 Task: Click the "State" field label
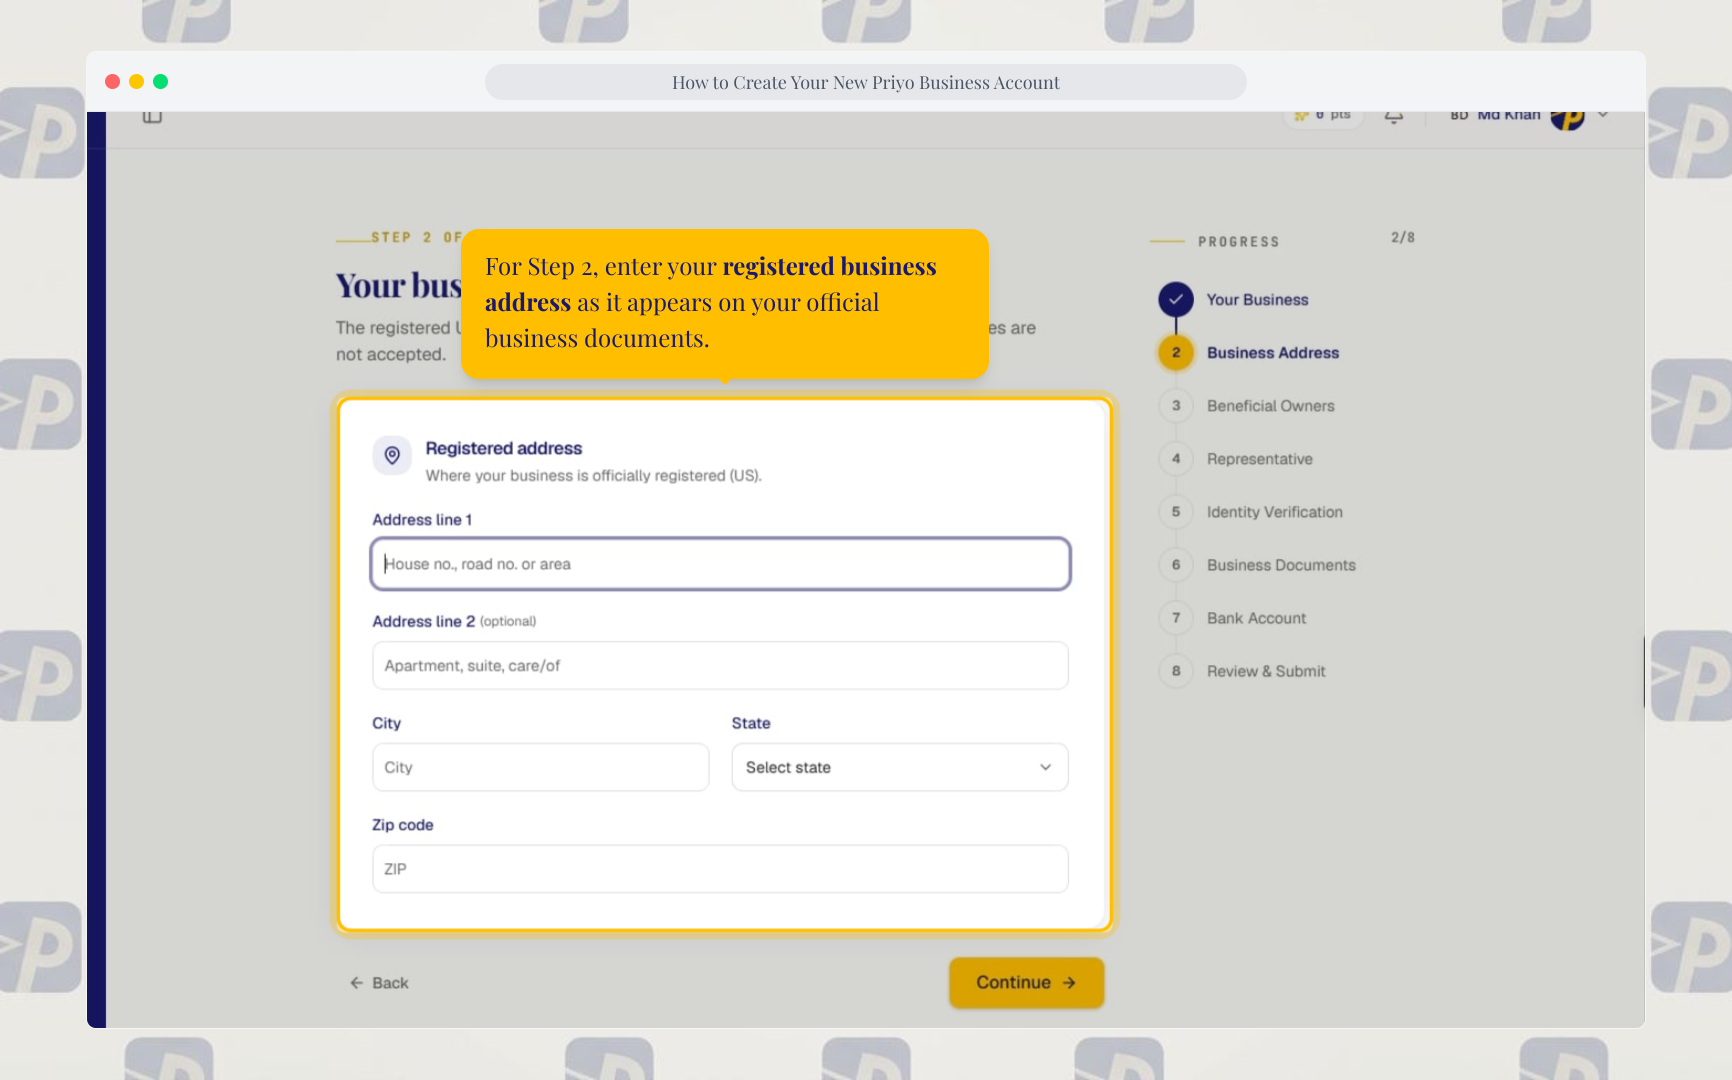pos(751,723)
